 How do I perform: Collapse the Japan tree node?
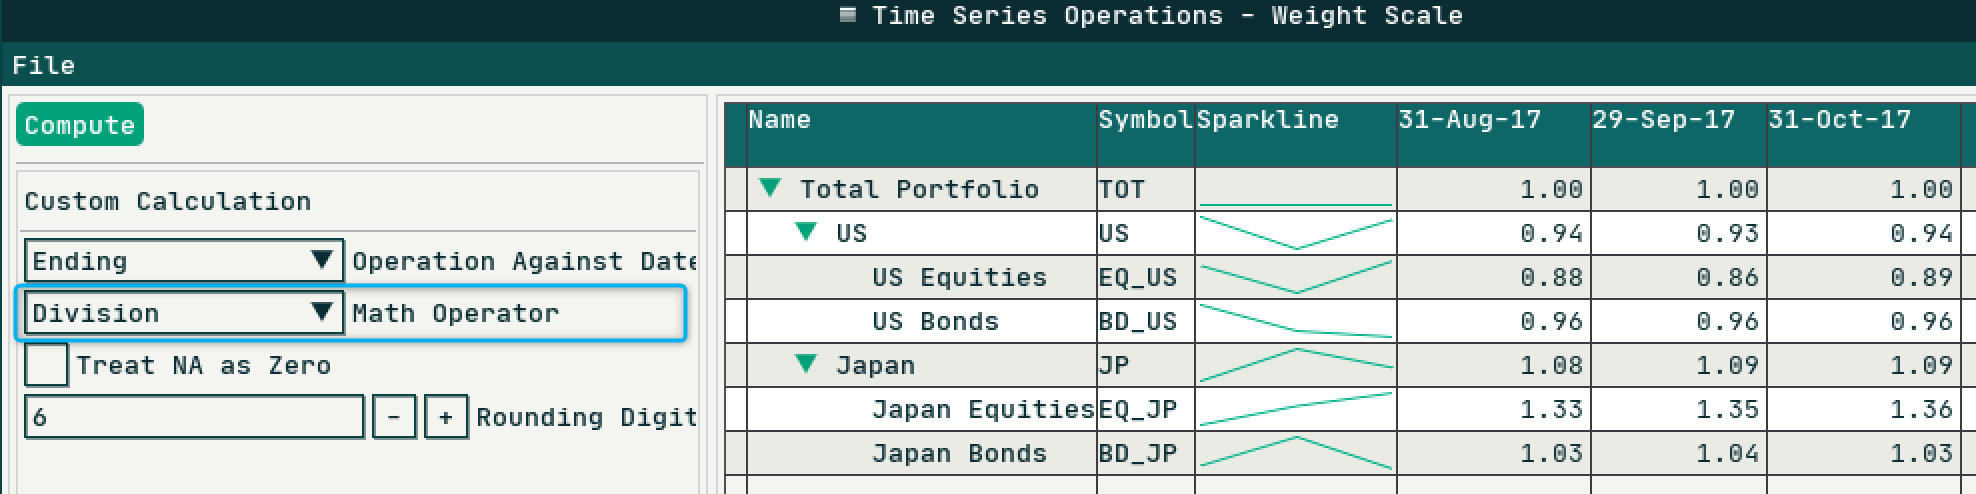click(x=806, y=364)
